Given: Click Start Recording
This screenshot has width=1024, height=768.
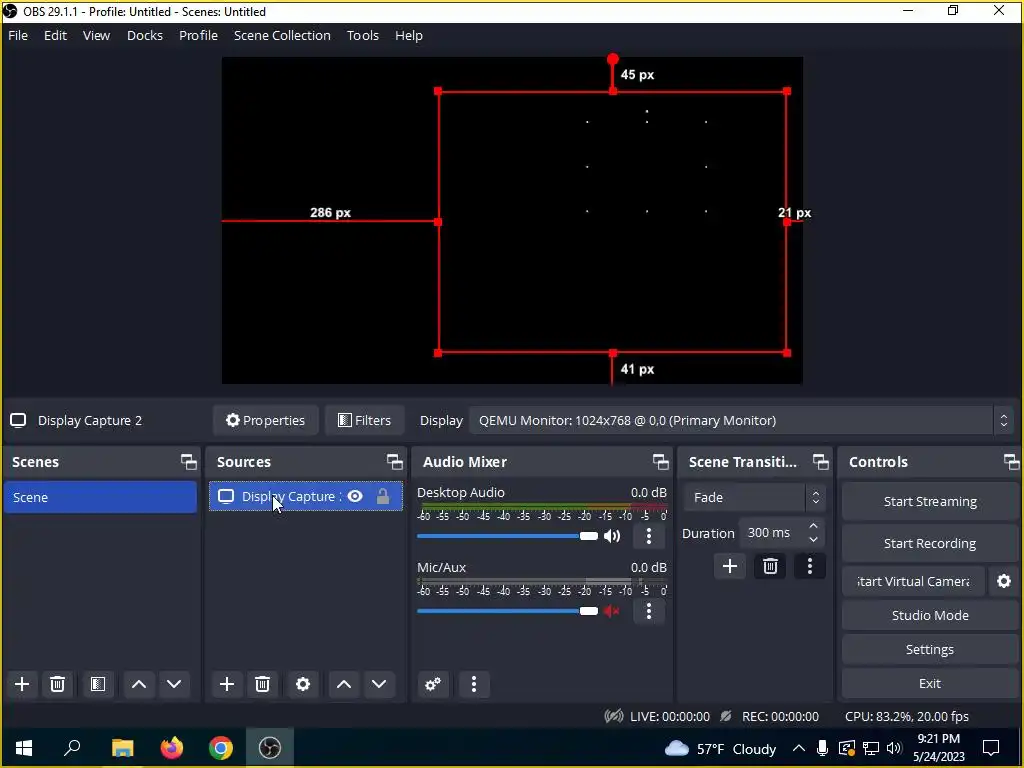Looking at the screenshot, I should pyautogui.click(x=930, y=543).
